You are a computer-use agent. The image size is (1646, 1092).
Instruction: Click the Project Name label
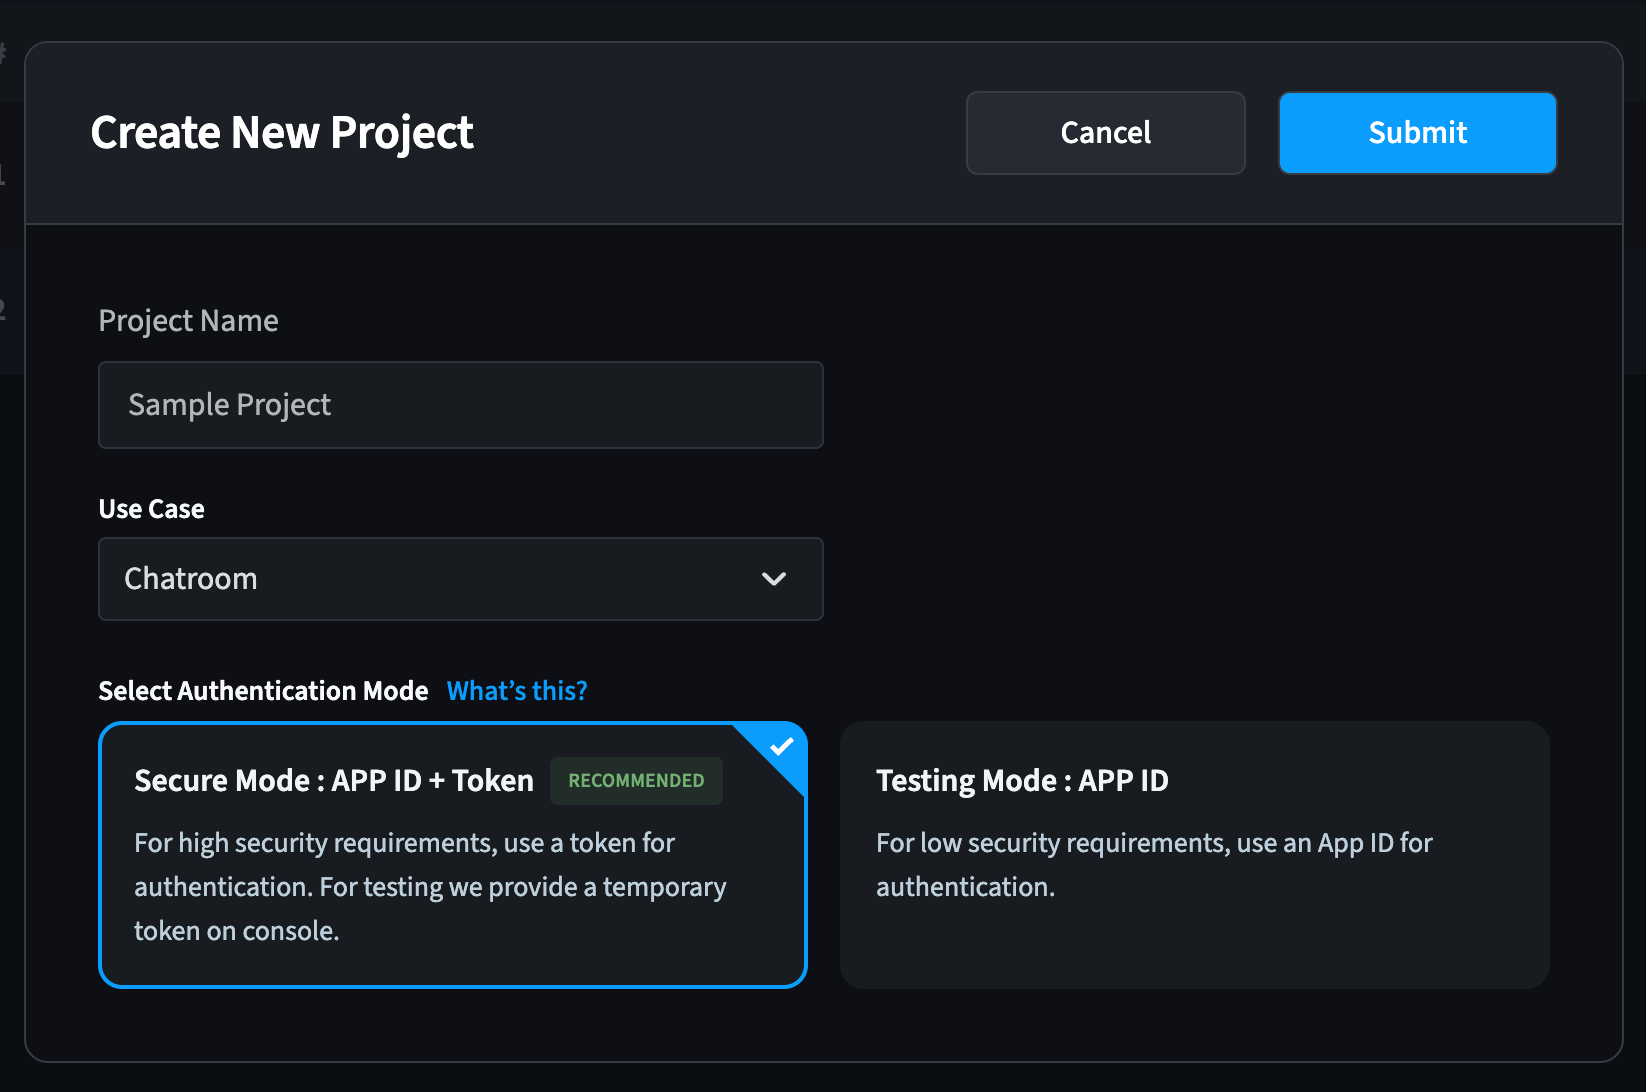(188, 321)
